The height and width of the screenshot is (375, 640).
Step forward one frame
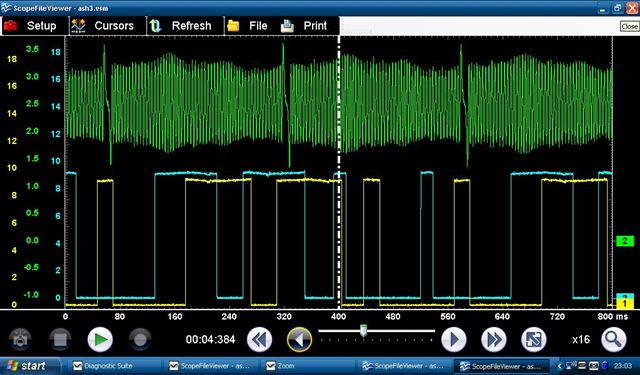(x=453, y=339)
